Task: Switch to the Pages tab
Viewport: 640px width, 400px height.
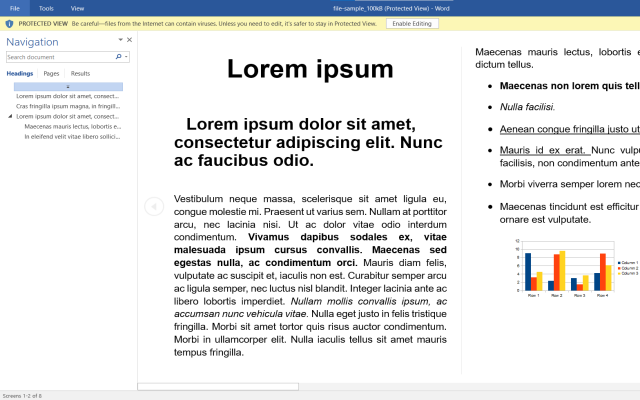Action: pos(51,73)
